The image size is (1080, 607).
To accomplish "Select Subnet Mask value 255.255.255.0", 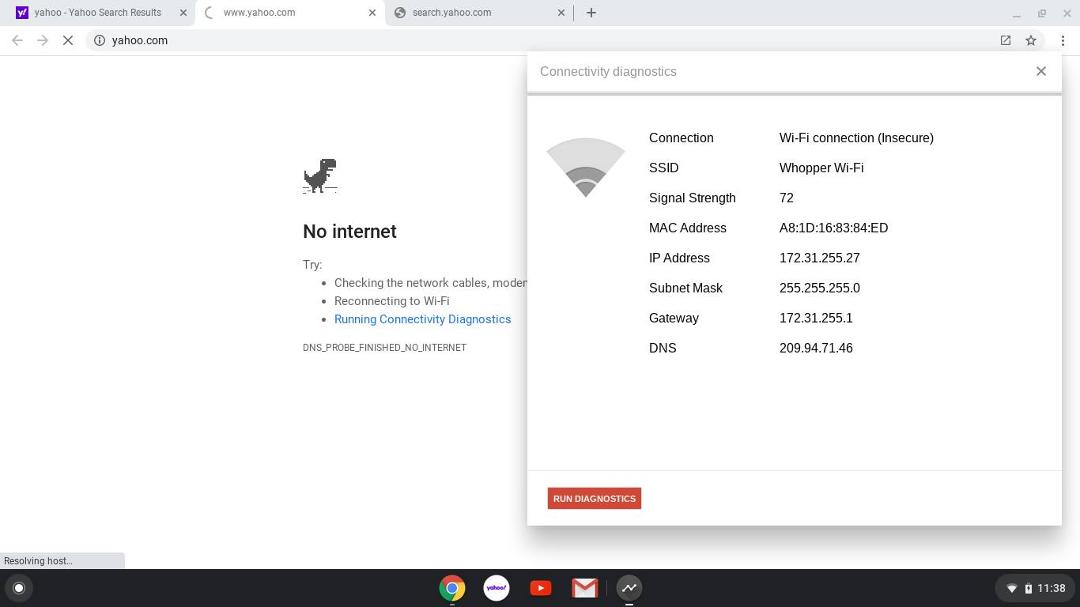I will 819,288.
